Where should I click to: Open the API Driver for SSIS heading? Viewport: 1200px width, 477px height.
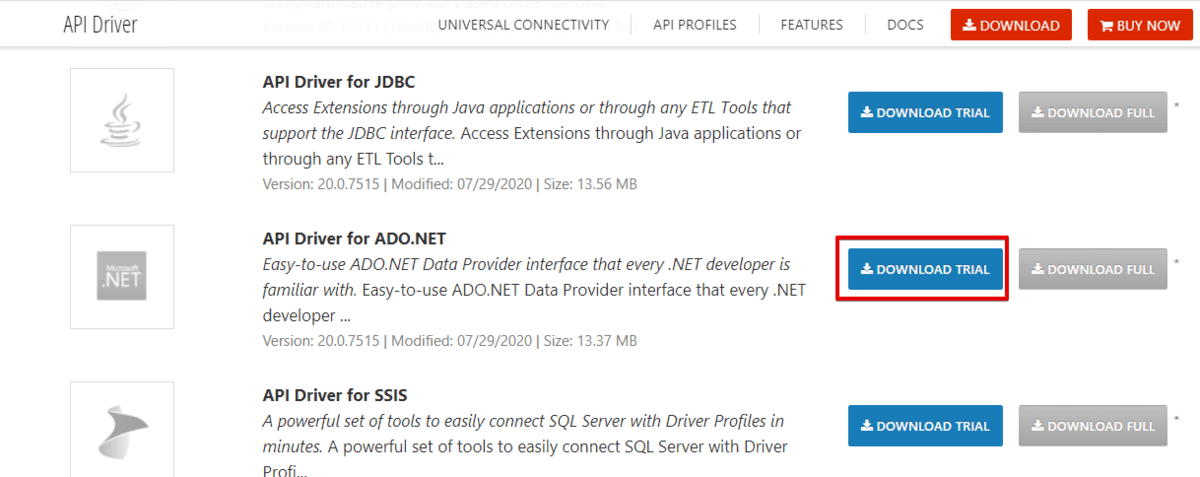(x=335, y=395)
